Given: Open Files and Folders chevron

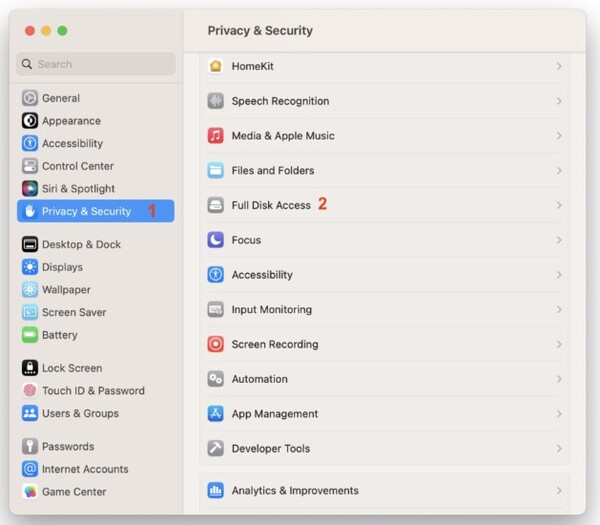Looking at the screenshot, I should coord(559,171).
